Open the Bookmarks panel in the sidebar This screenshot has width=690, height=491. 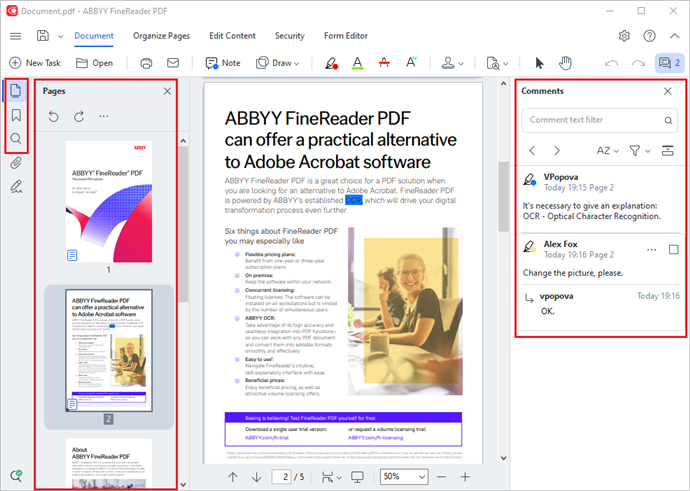[16, 115]
